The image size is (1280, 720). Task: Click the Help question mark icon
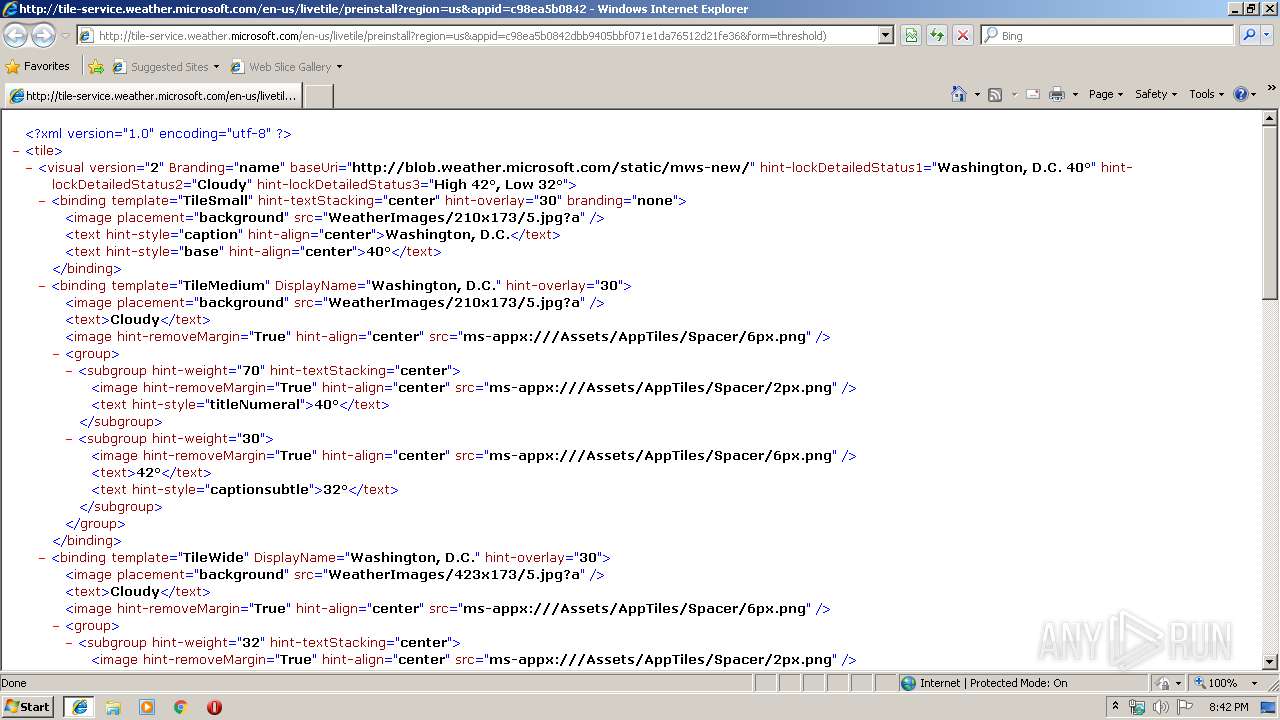[x=1240, y=94]
